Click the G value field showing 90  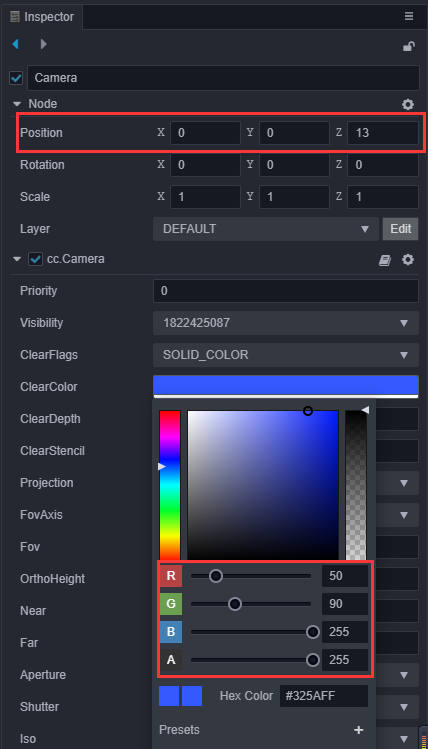pyautogui.click(x=345, y=604)
